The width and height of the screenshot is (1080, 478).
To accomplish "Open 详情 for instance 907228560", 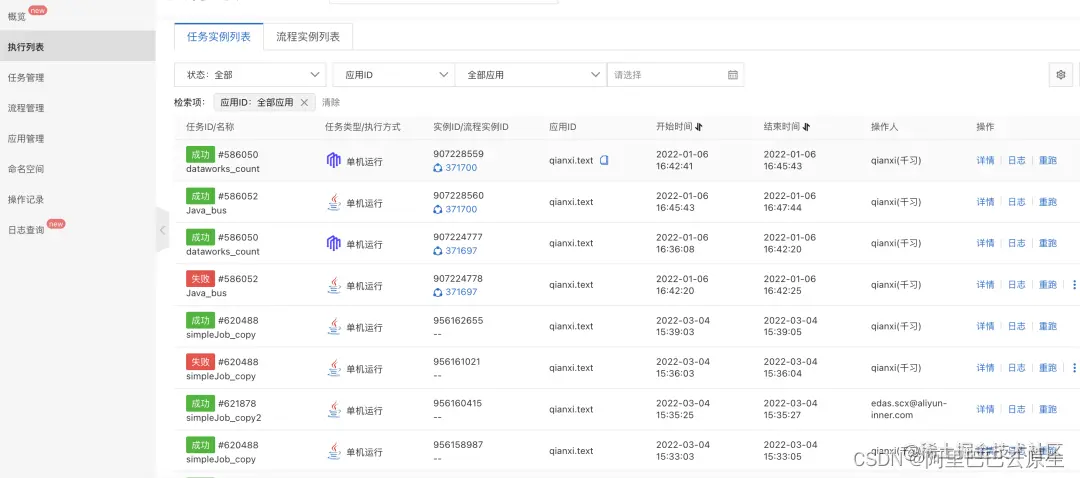I will [x=985, y=202].
